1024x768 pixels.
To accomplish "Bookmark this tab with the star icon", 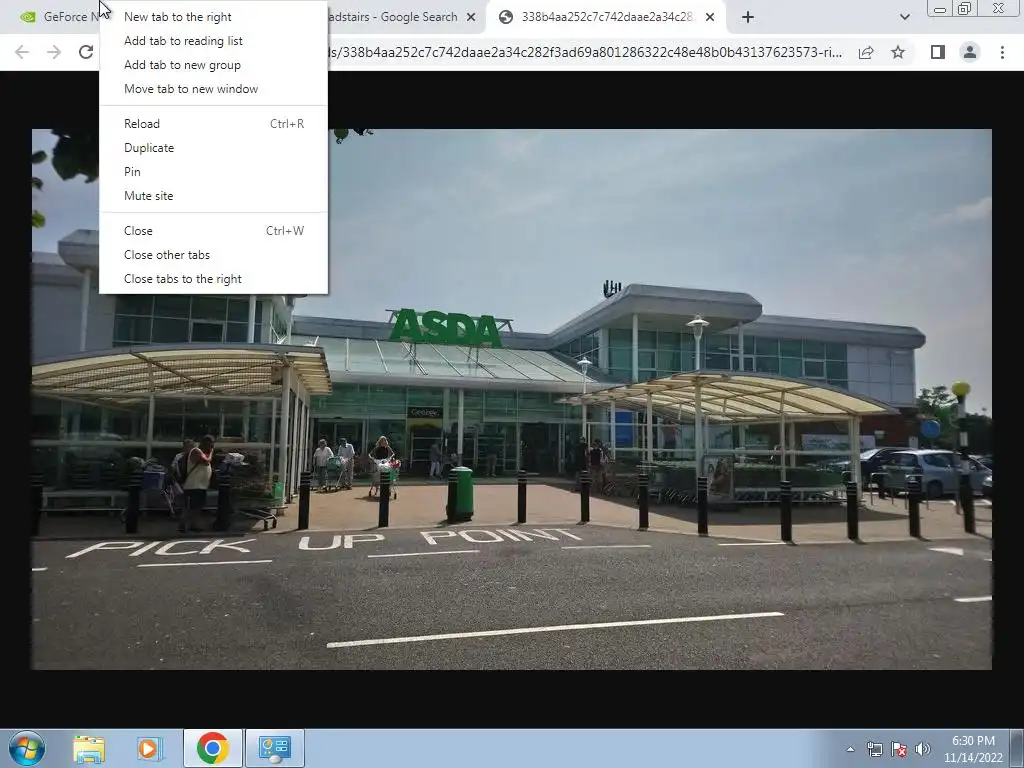I will pyautogui.click(x=898, y=52).
